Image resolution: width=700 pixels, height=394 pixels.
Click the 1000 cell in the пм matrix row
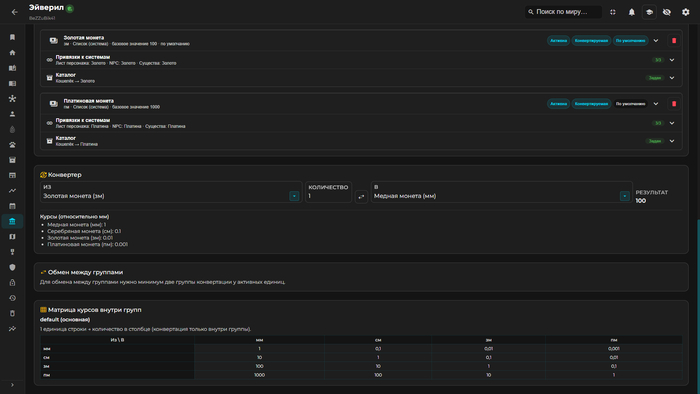click(259, 375)
